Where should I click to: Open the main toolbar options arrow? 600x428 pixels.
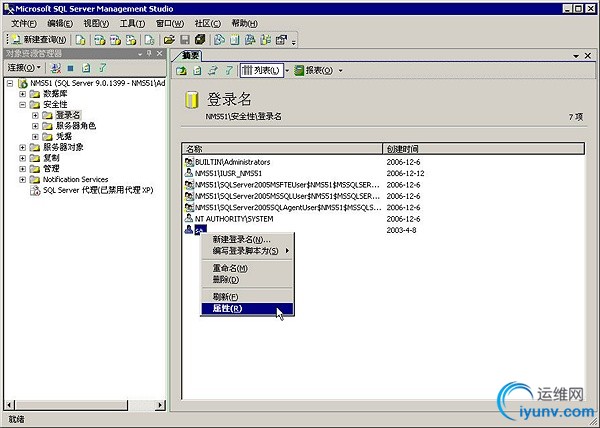pyautogui.click(x=293, y=42)
